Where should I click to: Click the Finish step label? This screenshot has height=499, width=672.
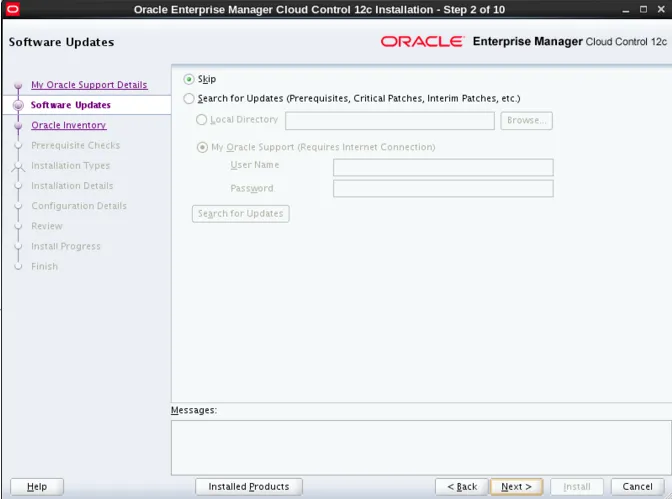pos(44,266)
